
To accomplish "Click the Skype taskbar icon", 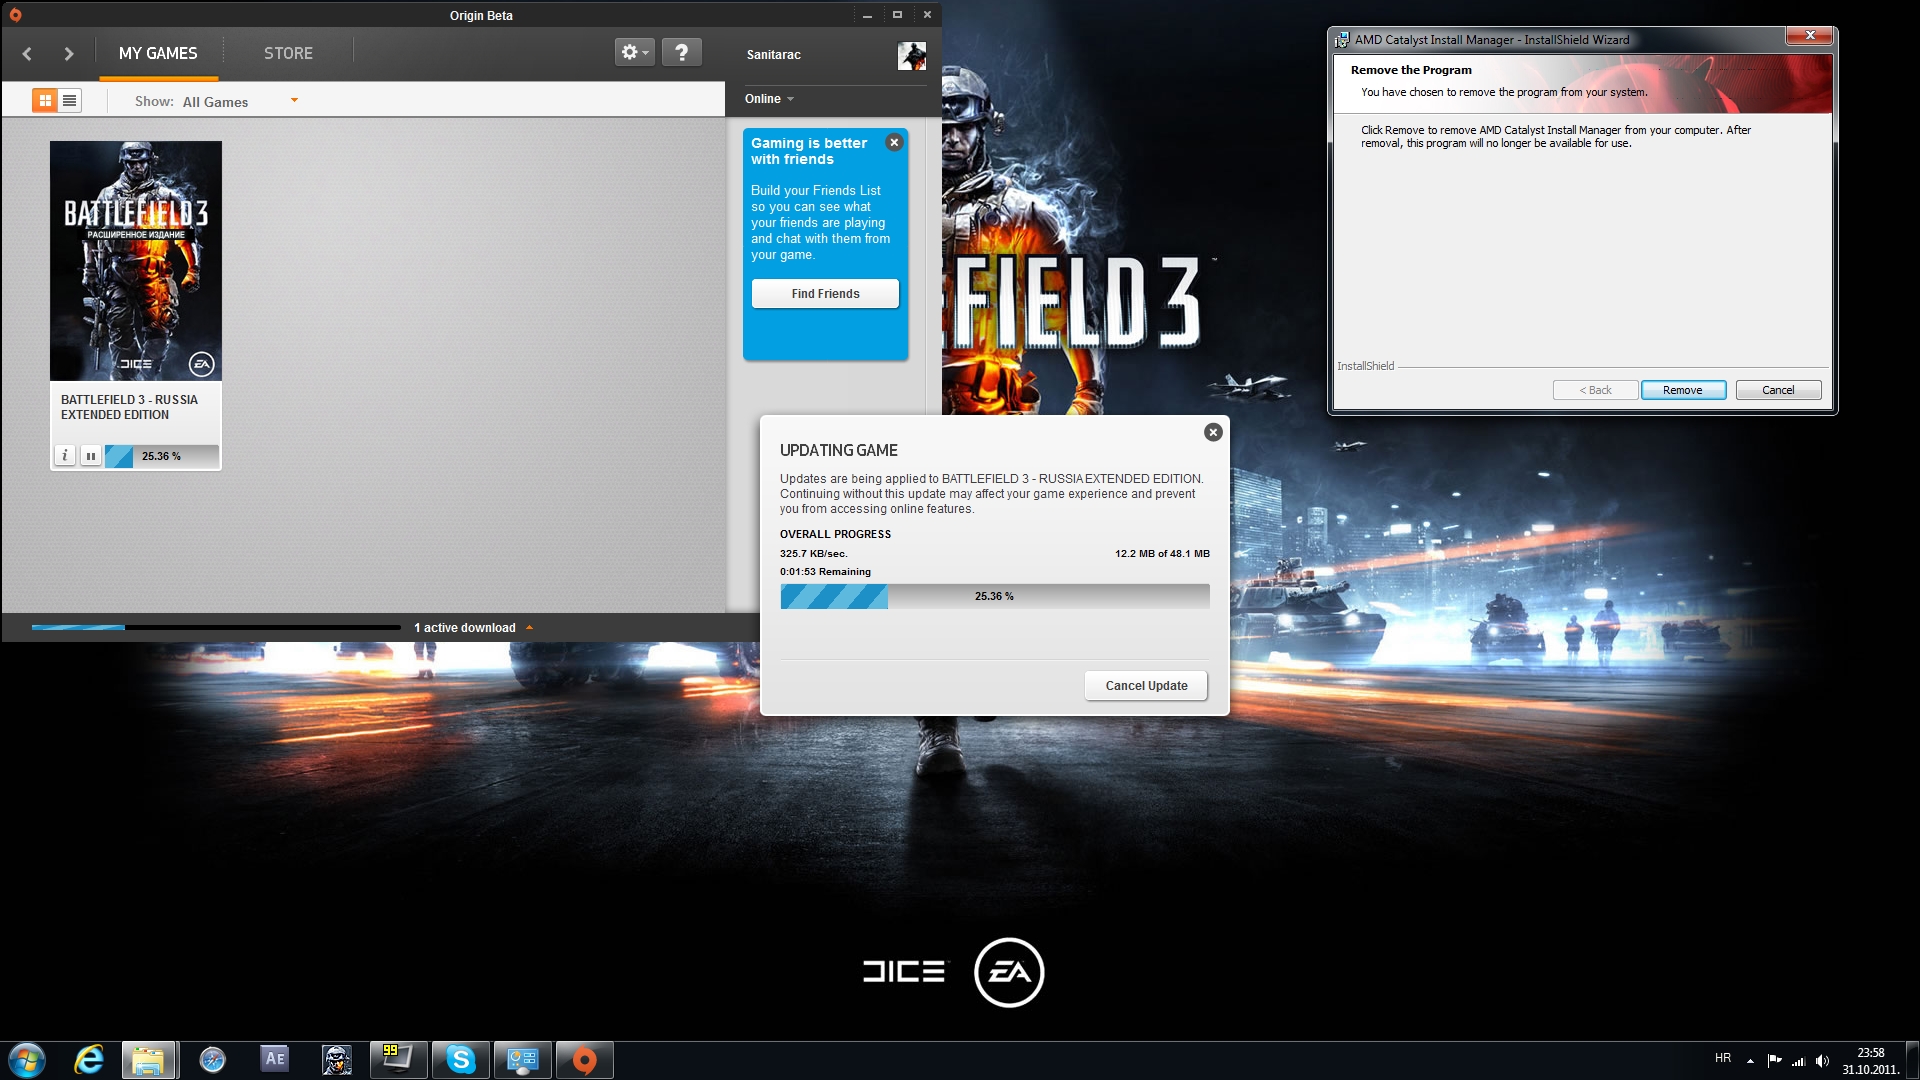I will 458,1059.
